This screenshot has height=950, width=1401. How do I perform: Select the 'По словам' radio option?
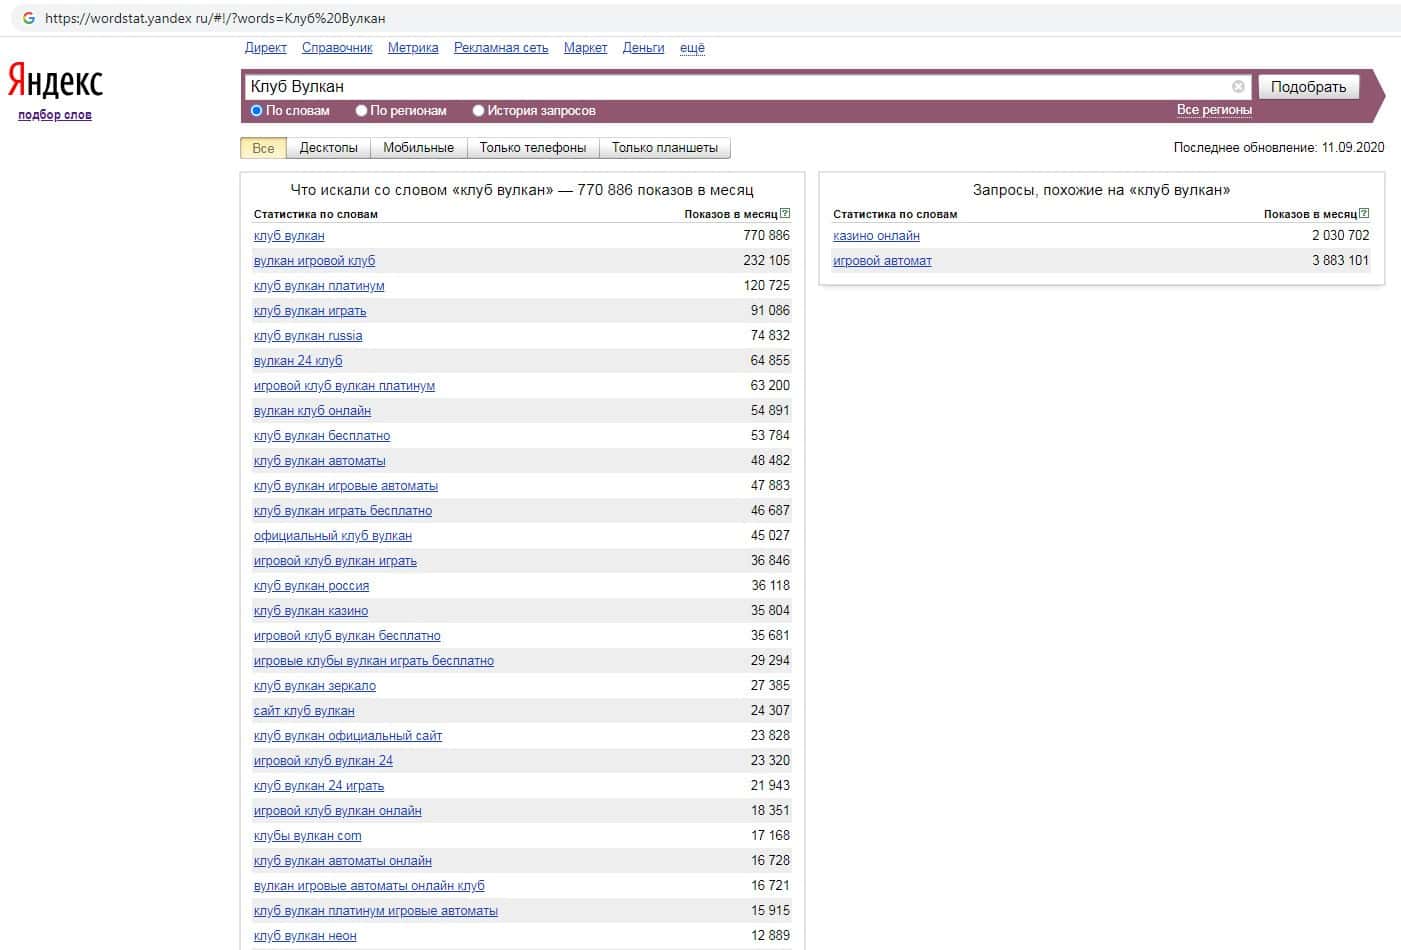(257, 111)
